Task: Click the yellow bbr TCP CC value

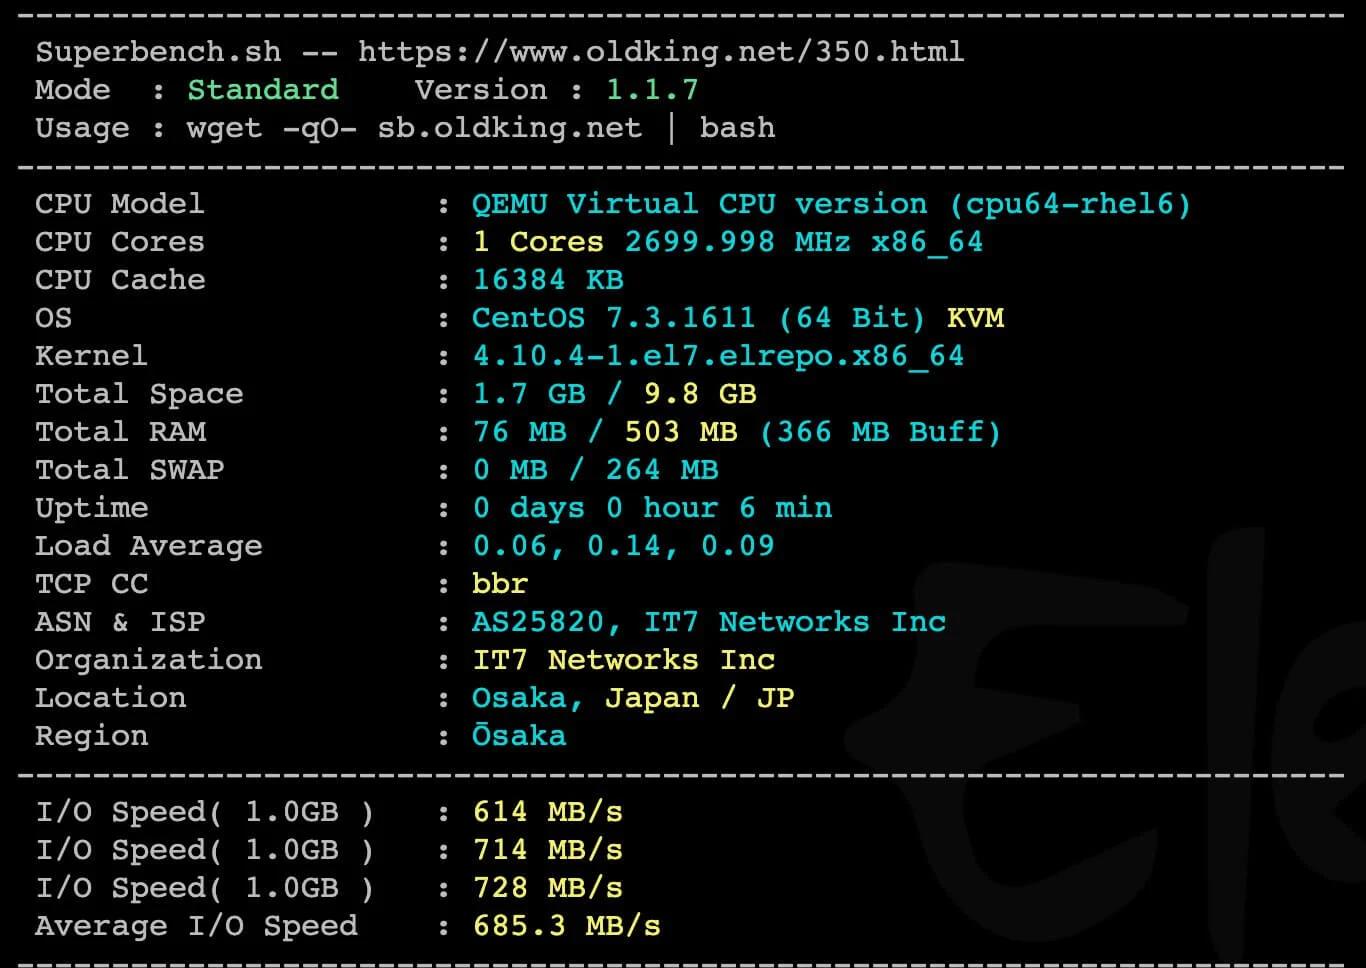Action: pos(500,584)
